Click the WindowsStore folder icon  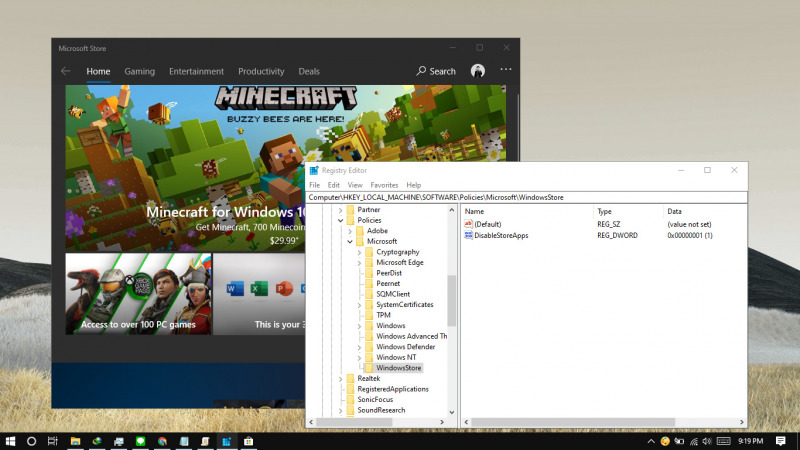coord(369,368)
